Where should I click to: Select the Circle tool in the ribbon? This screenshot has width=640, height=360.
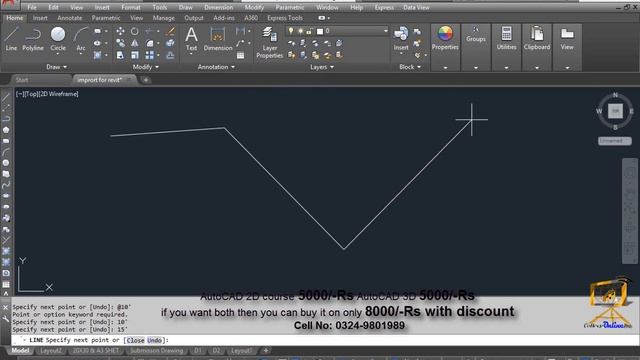point(58,39)
